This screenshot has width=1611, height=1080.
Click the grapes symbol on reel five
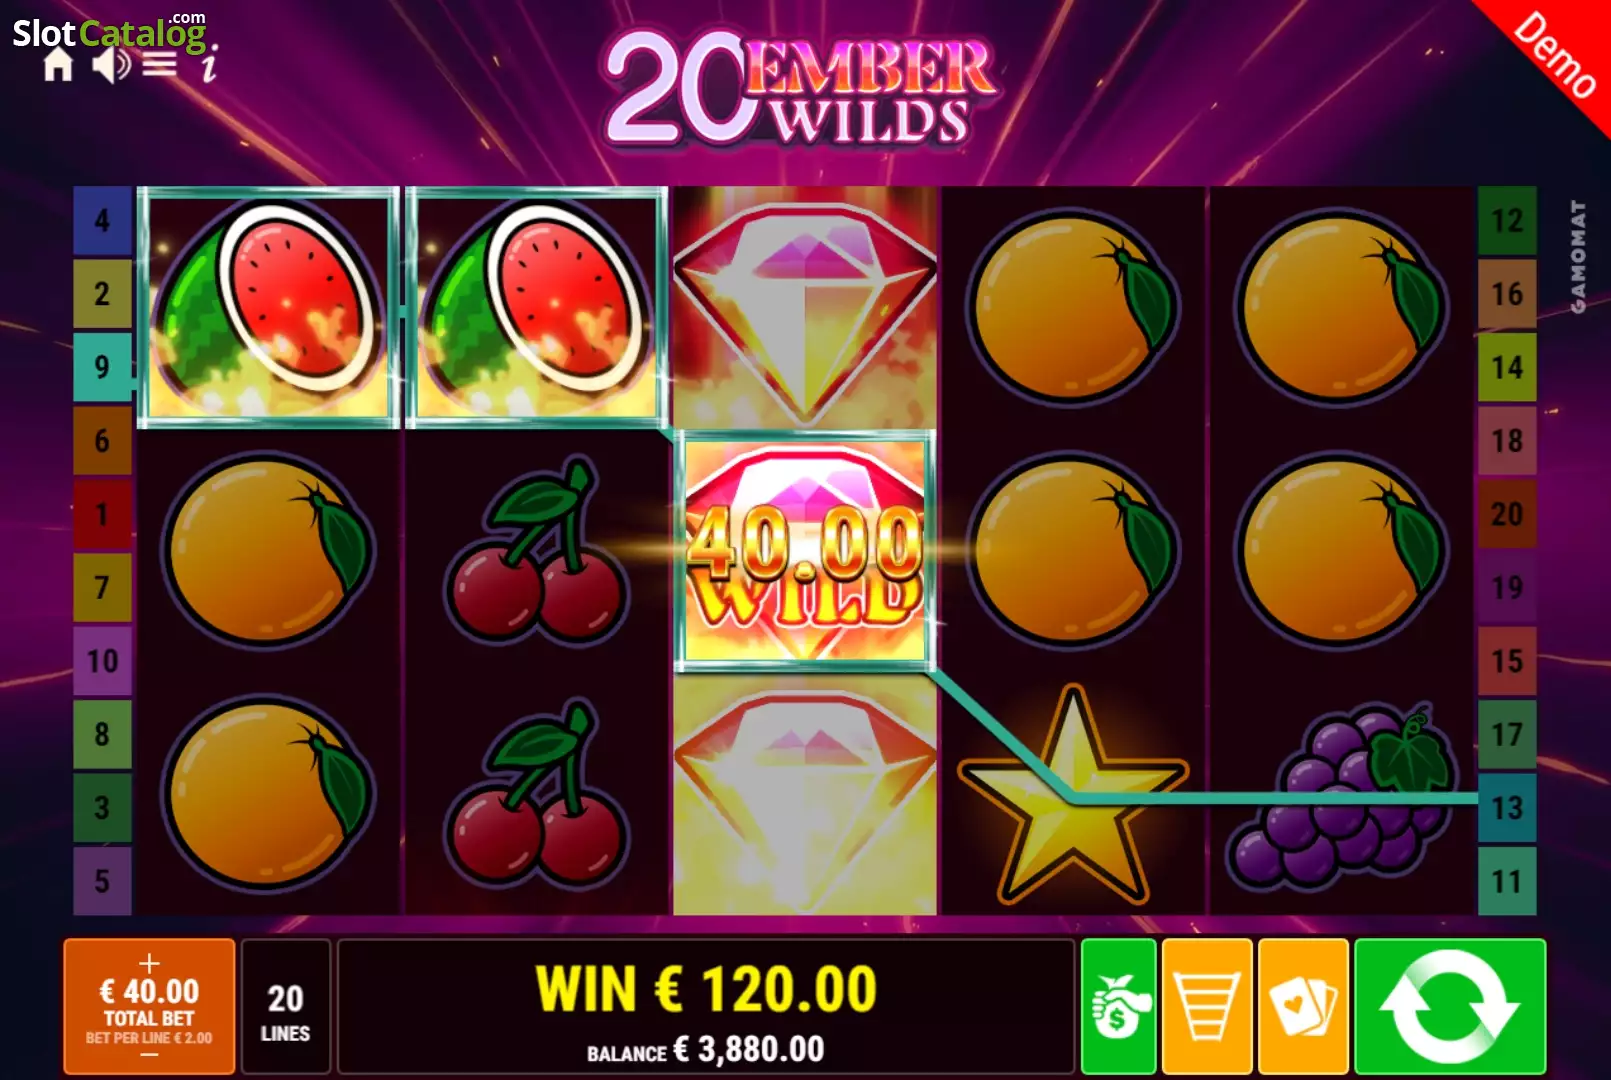tap(1342, 796)
